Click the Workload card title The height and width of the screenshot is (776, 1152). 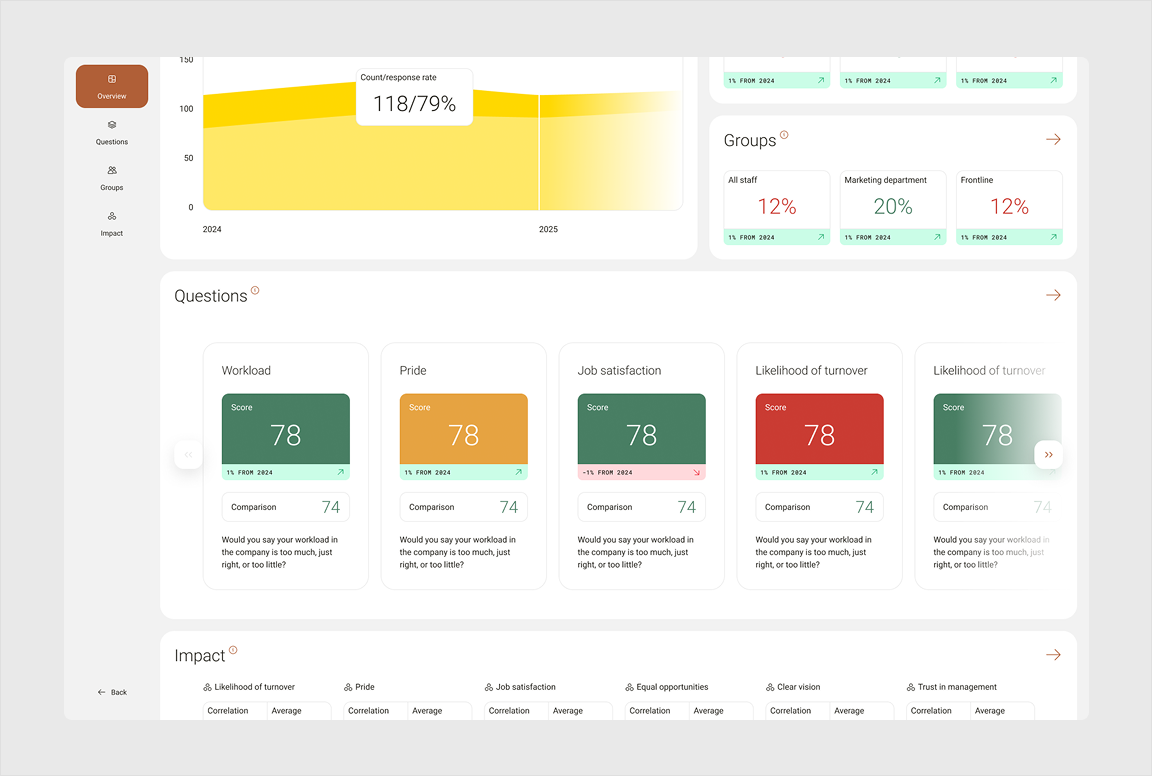(x=246, y=370)
